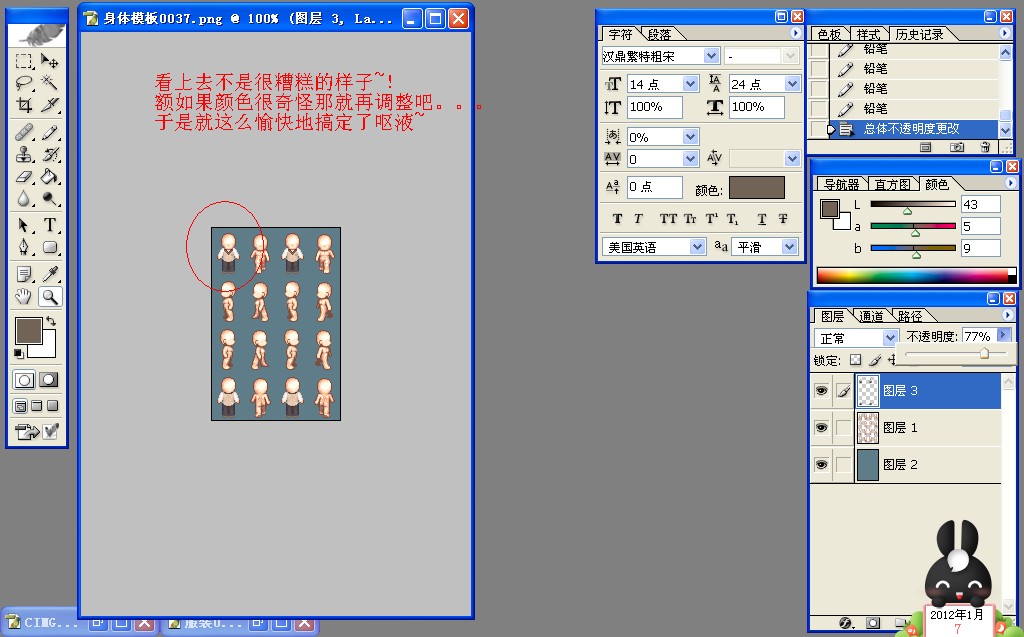Click the text 颜色 swatch in character panel

point(756,188)
